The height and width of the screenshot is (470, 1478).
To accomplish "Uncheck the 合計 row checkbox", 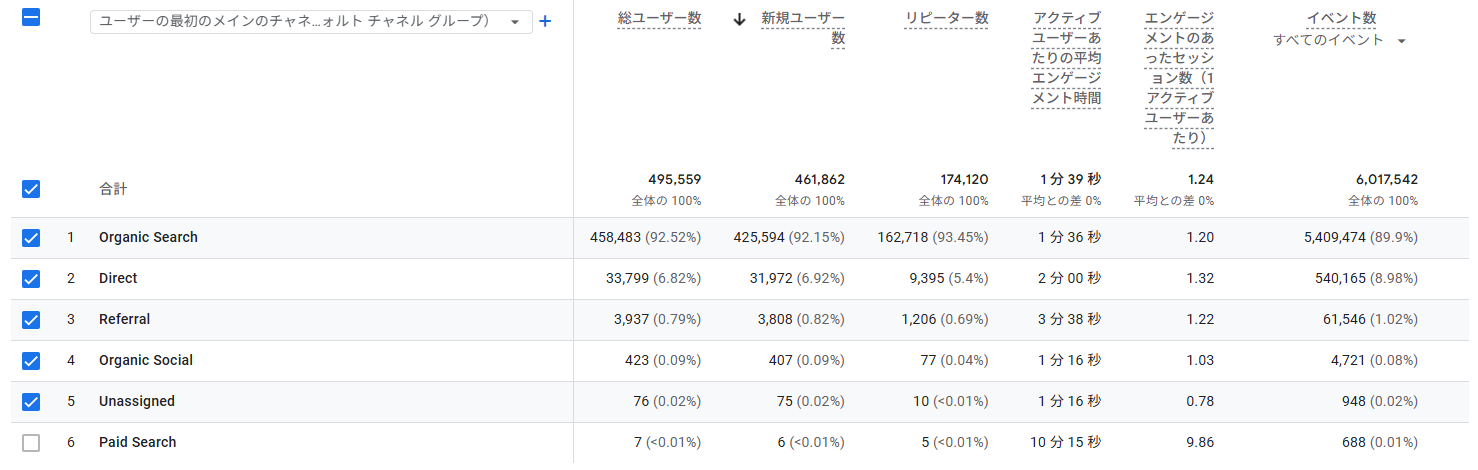I will [31, 188].
